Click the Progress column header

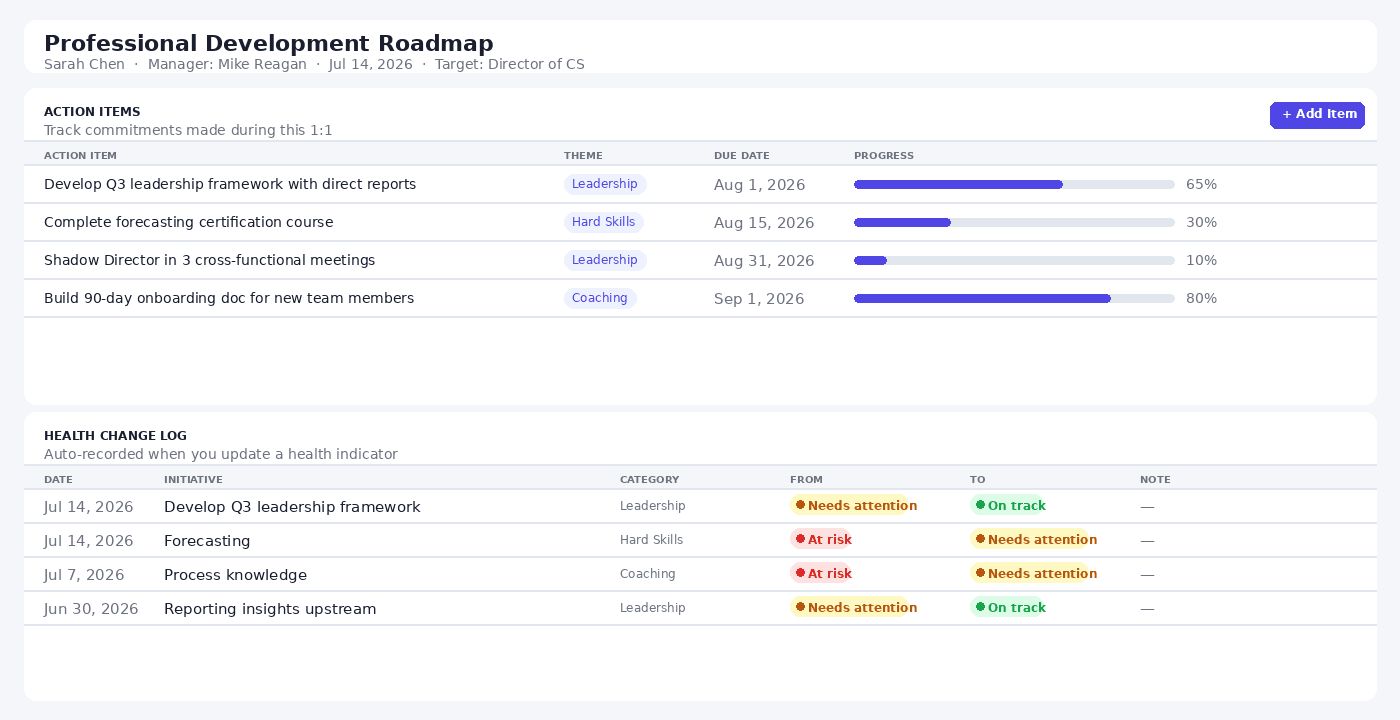click(884, 156)
